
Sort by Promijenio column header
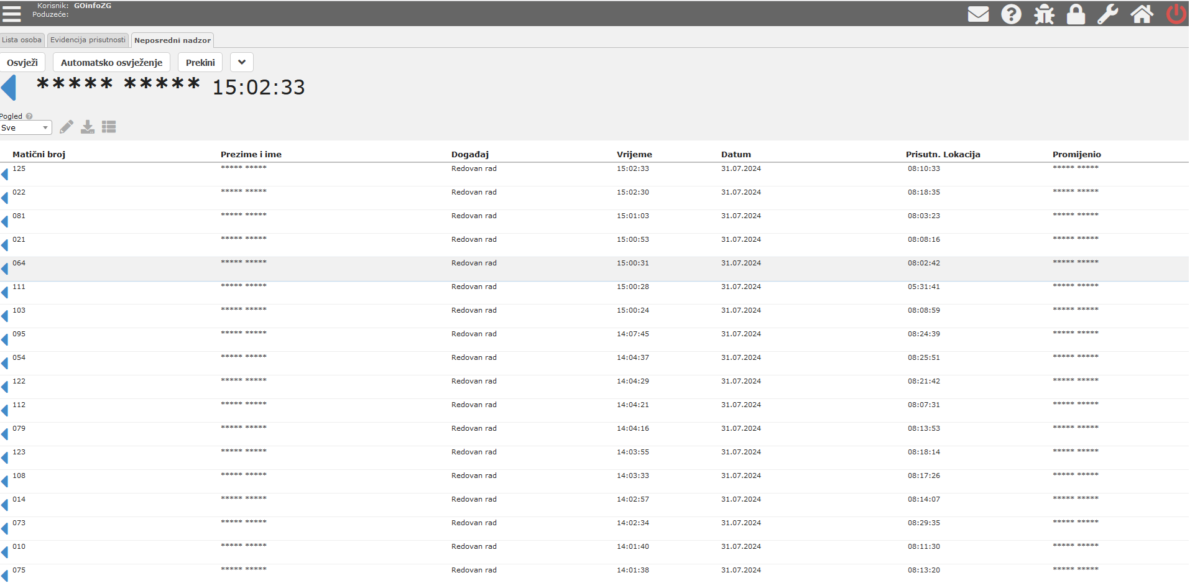1077,155
